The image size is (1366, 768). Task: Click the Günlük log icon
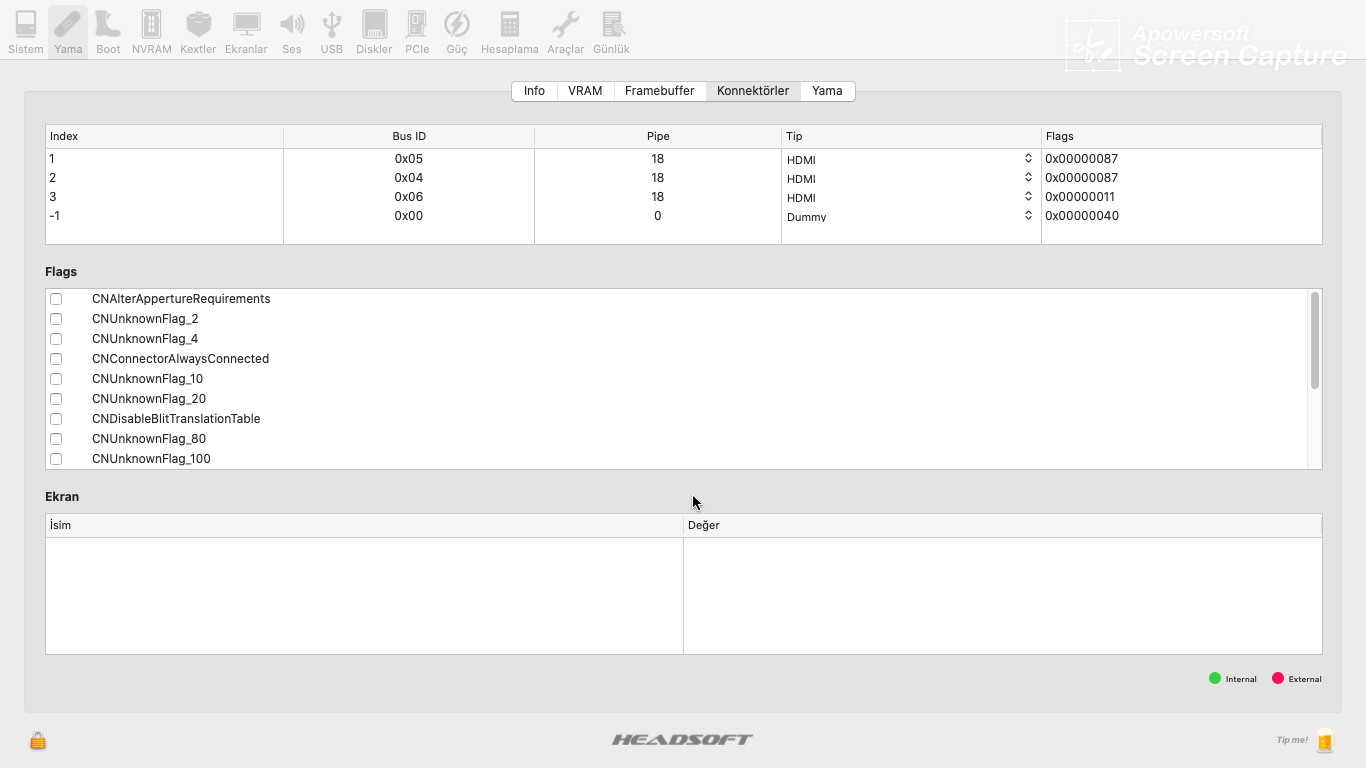(611, 30)
